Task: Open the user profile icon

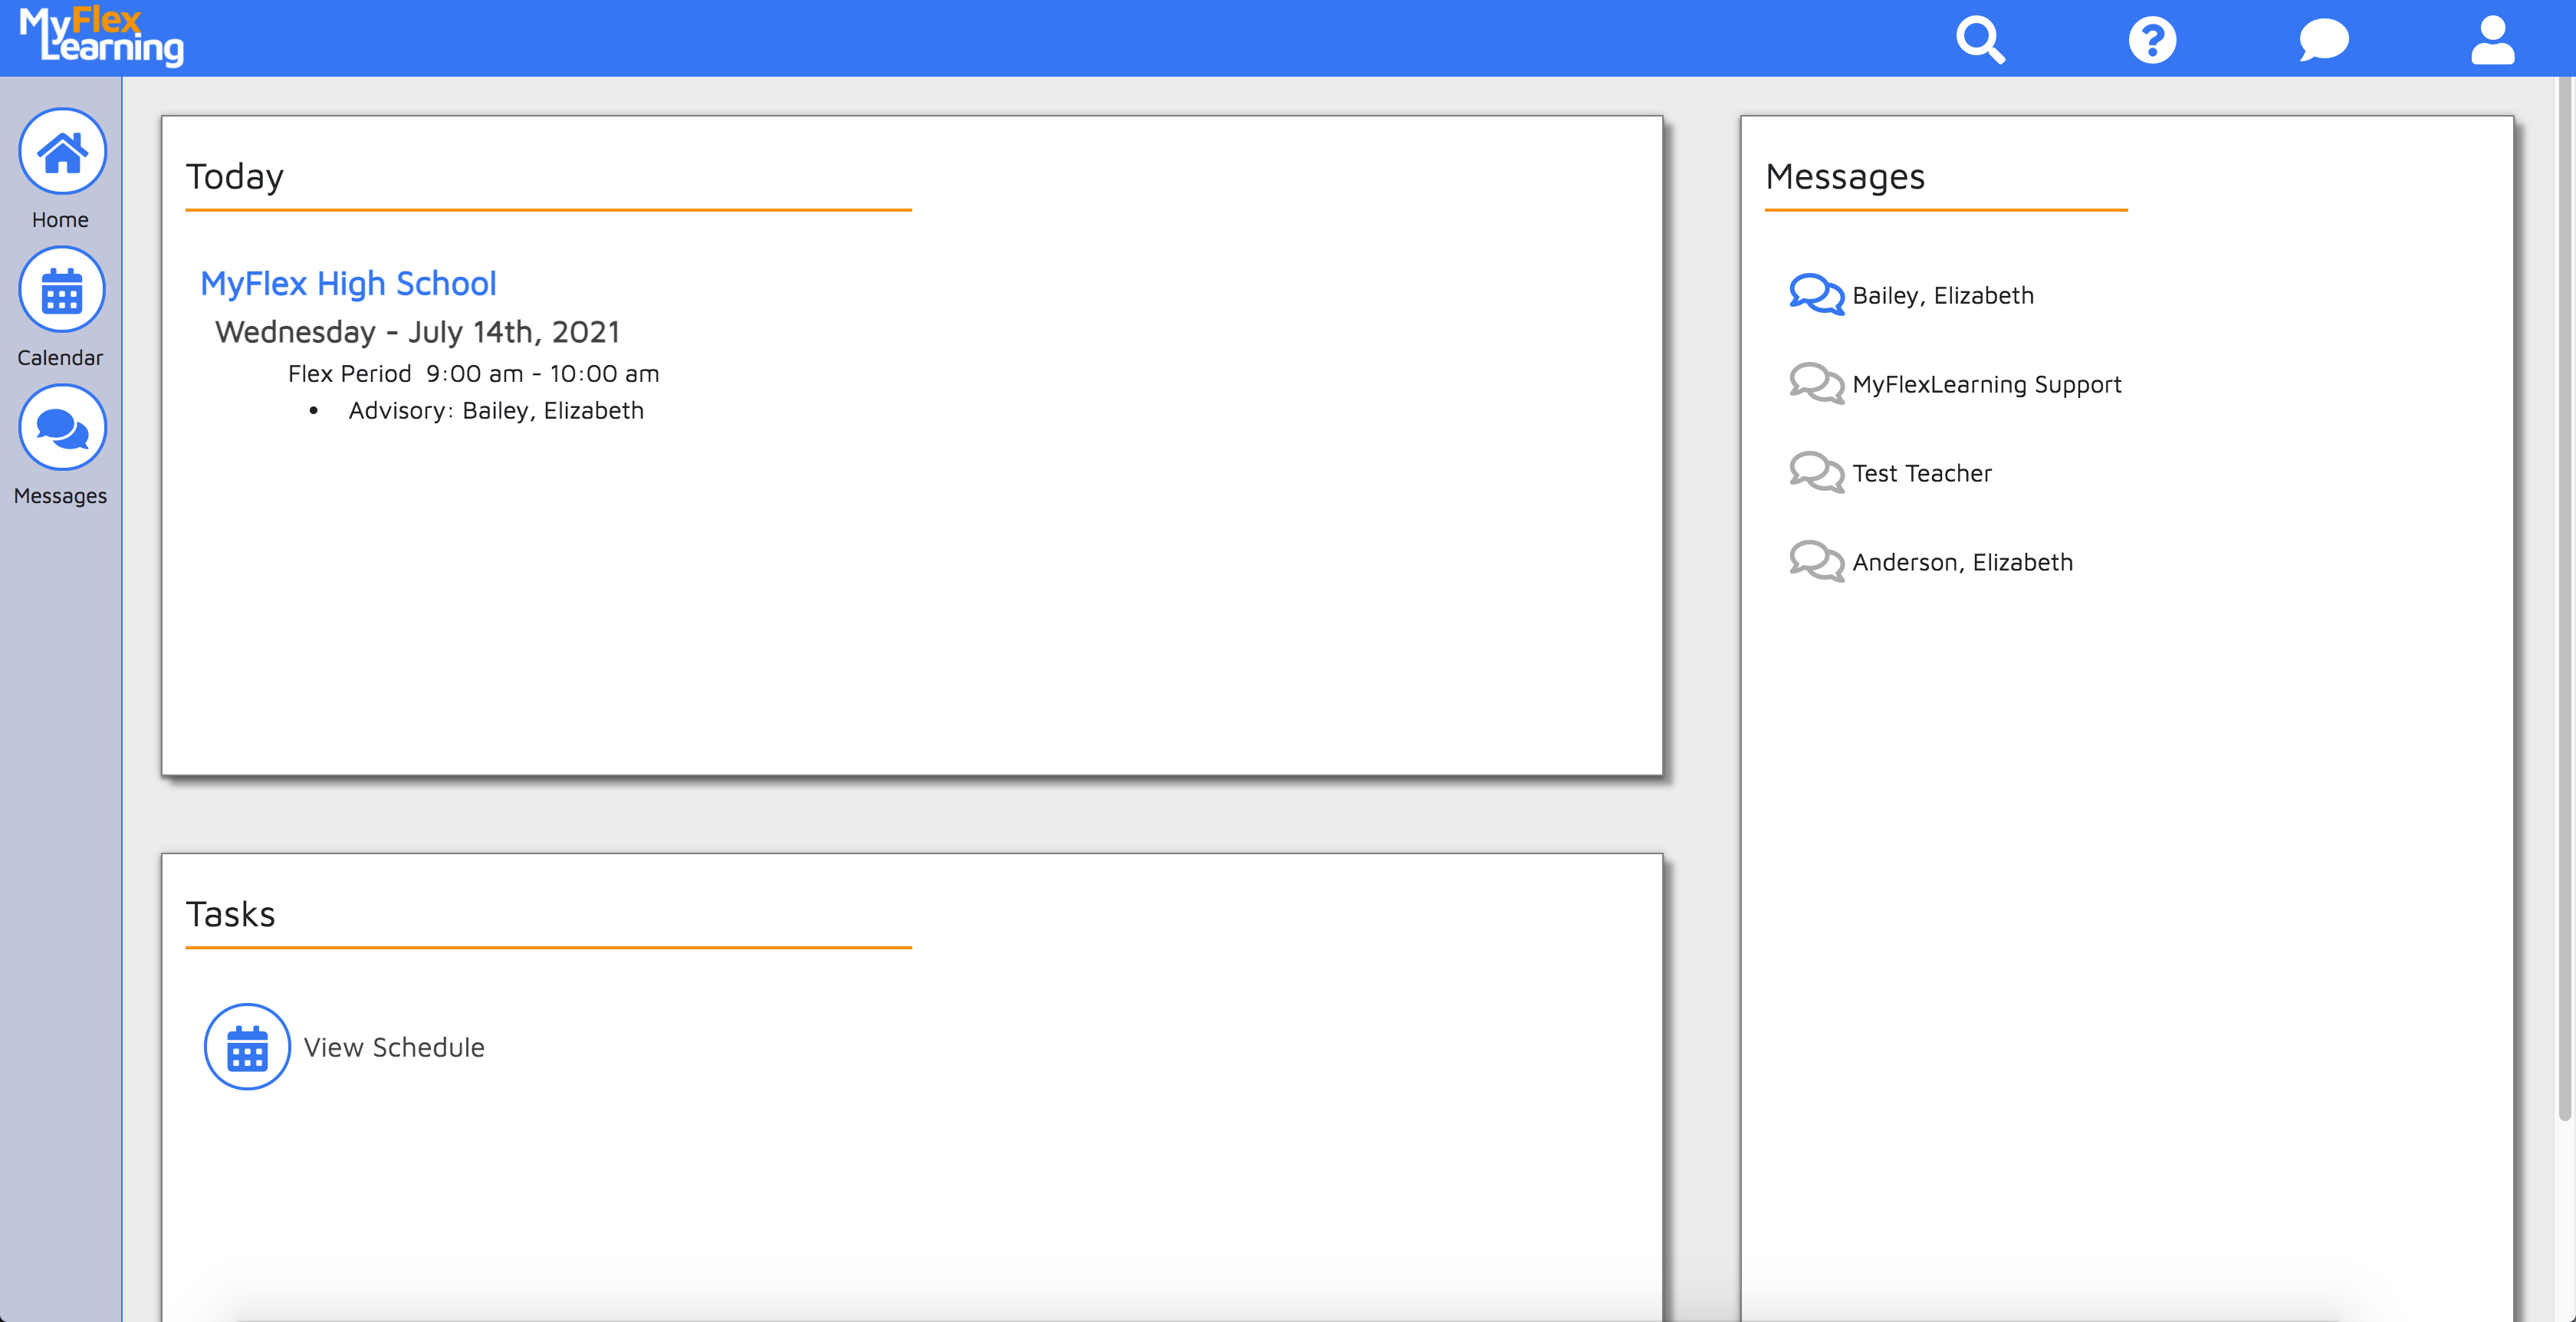Action: click(2492, 40)
